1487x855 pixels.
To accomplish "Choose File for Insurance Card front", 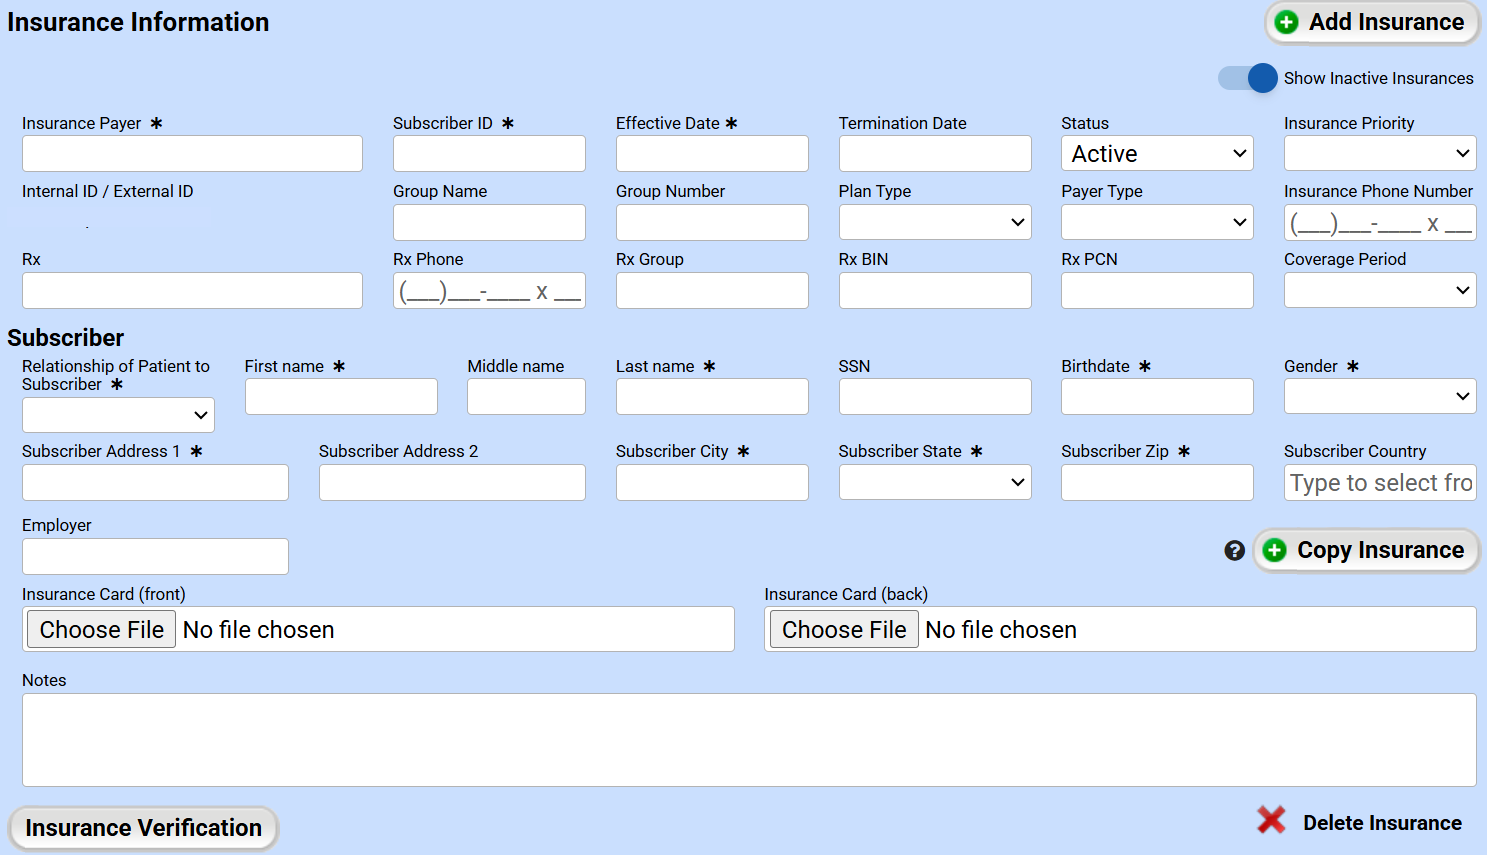I will 102,630.
